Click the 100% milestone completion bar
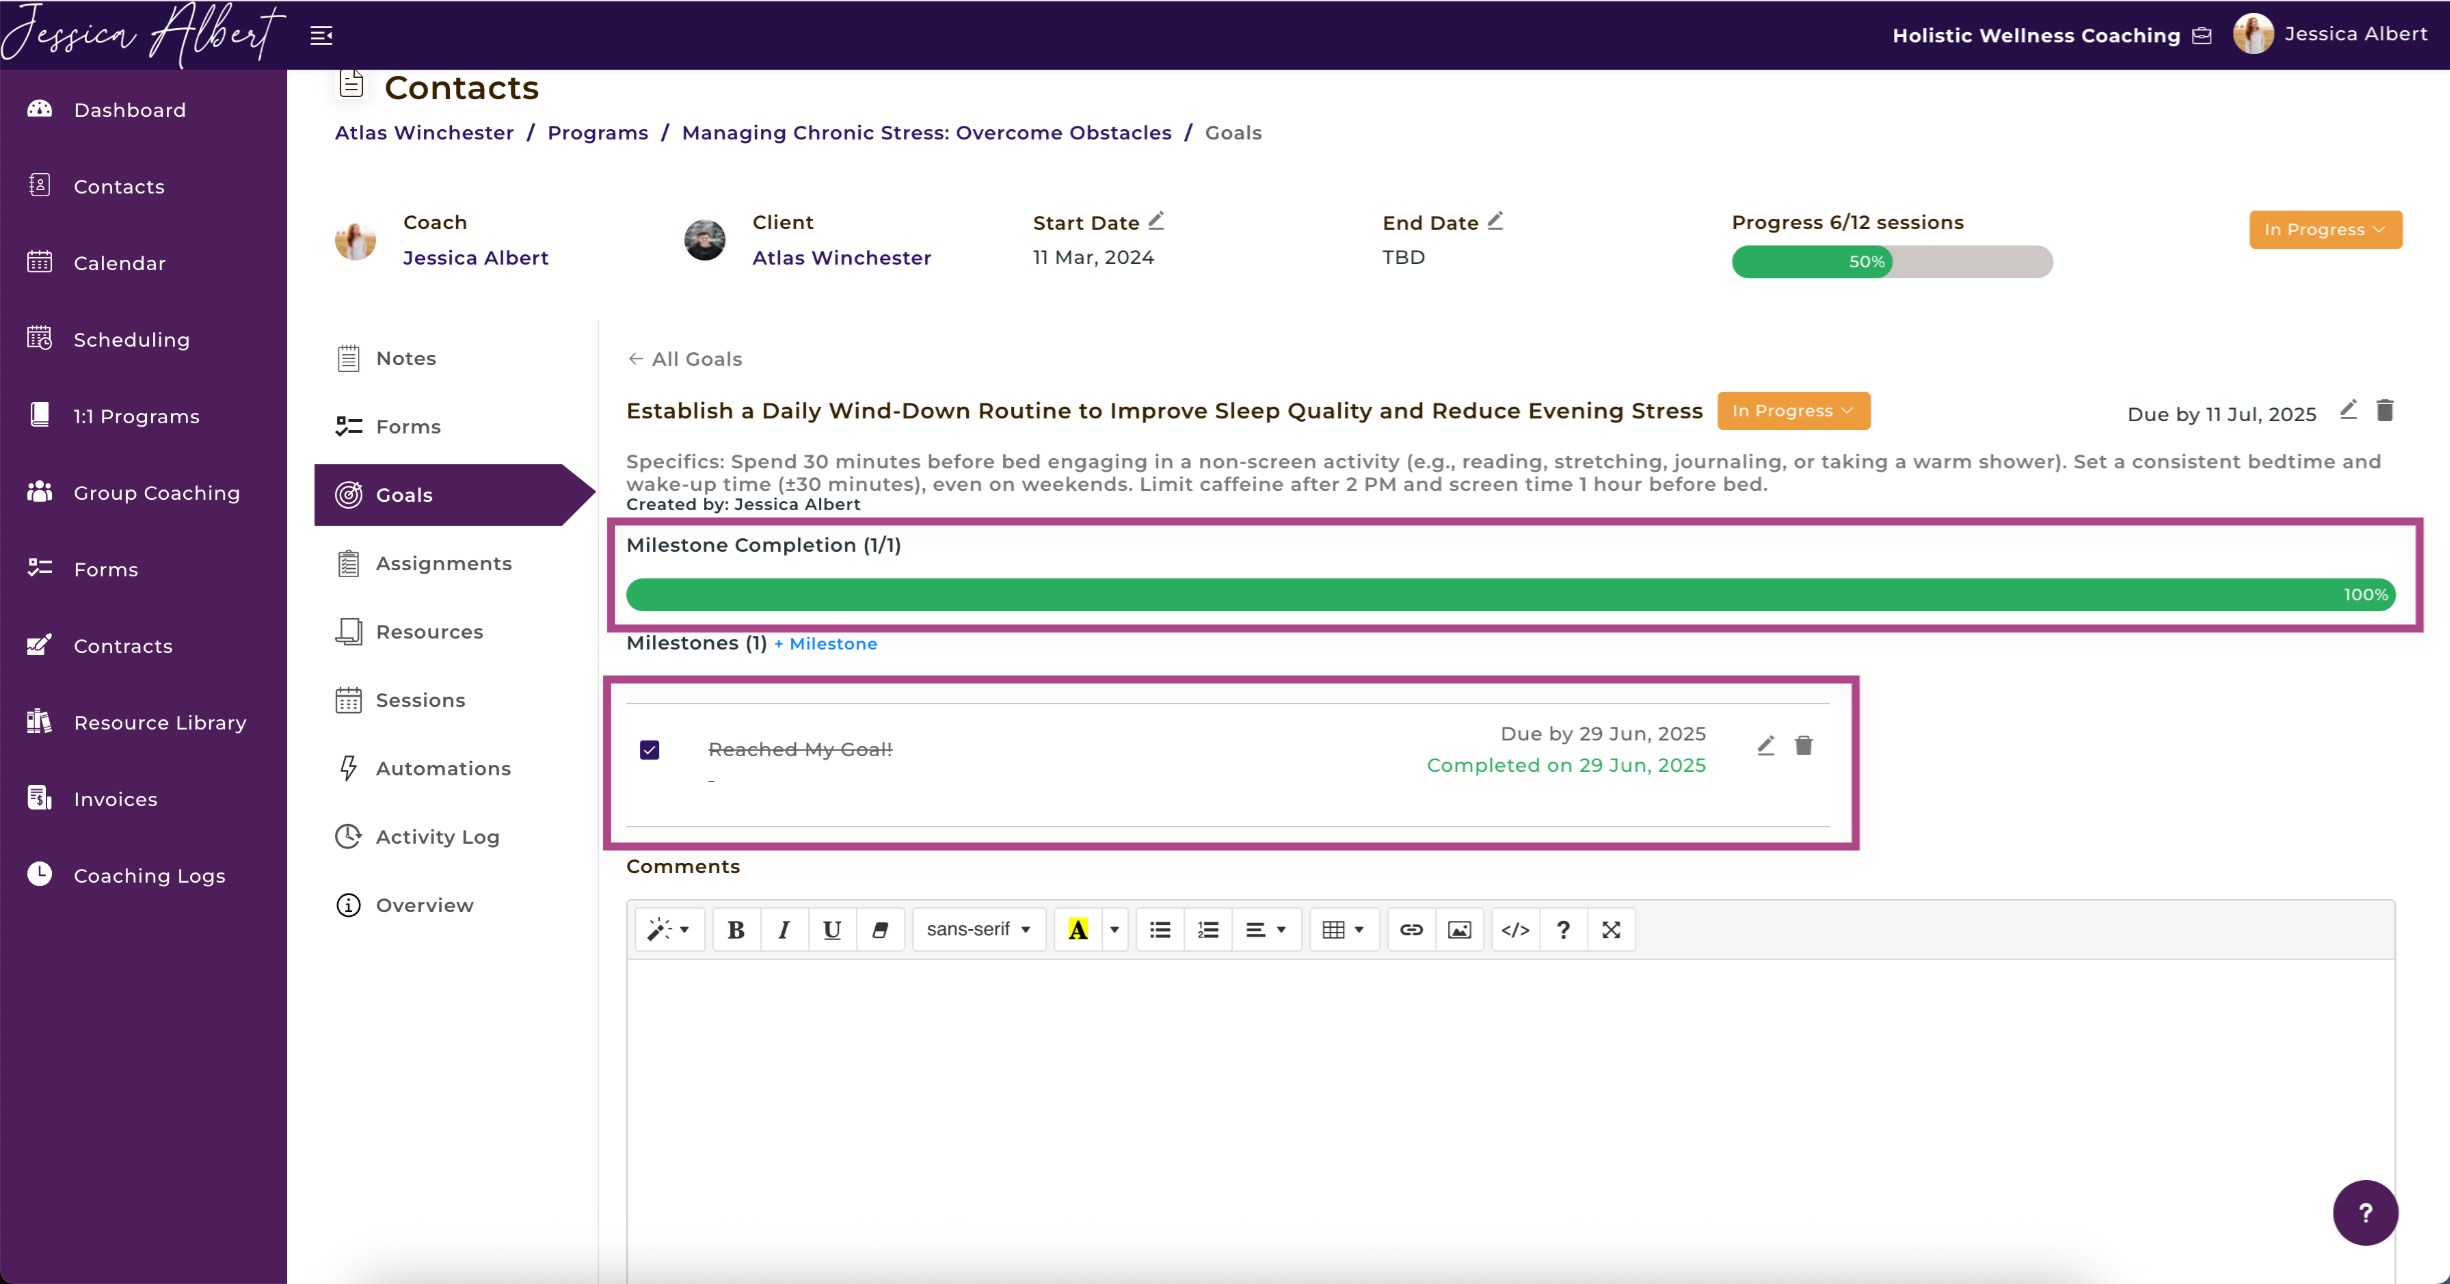Viewport: 2450px width, 1284px height. coord(1511,595)
